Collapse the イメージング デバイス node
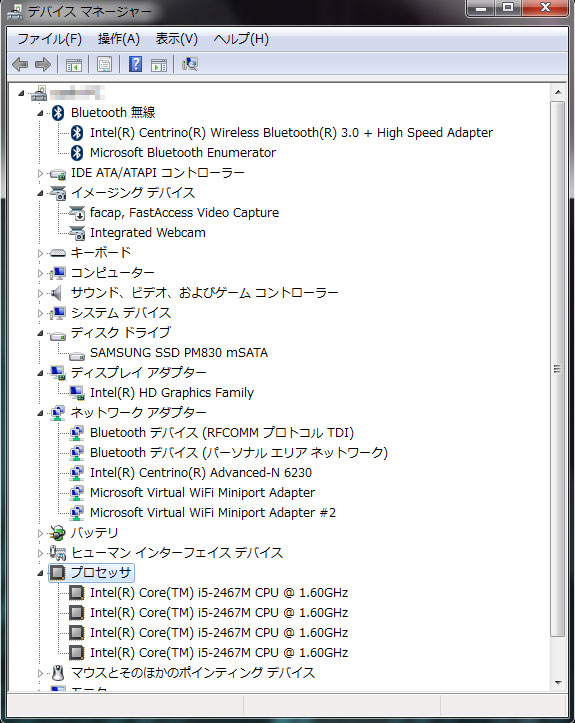575x723 pixels. (x=40, y=193)
